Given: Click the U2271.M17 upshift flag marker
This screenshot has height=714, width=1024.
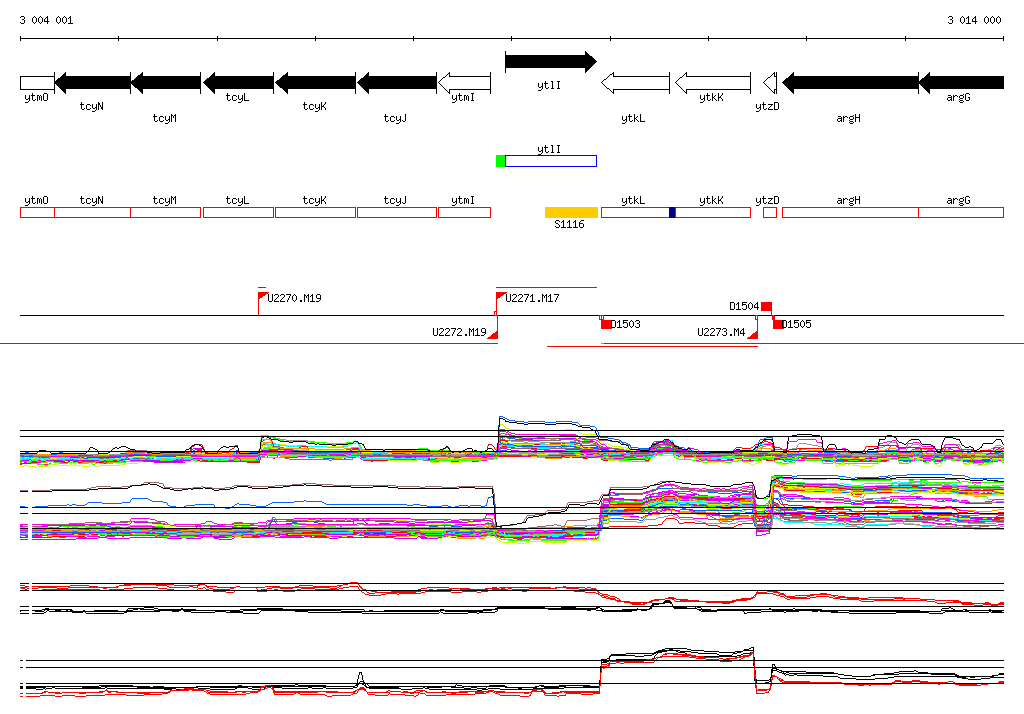Looking at the screenshot, I should point(500,297).
